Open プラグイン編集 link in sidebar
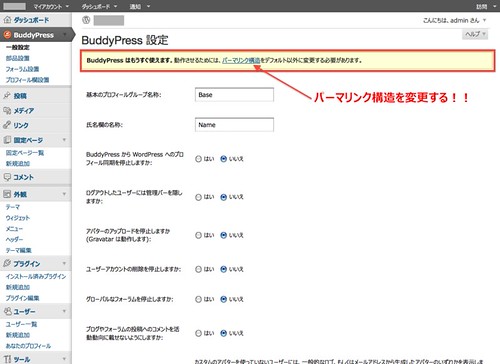Image resolution: width=500 pixels, height=364 pixels. (22, 298)
